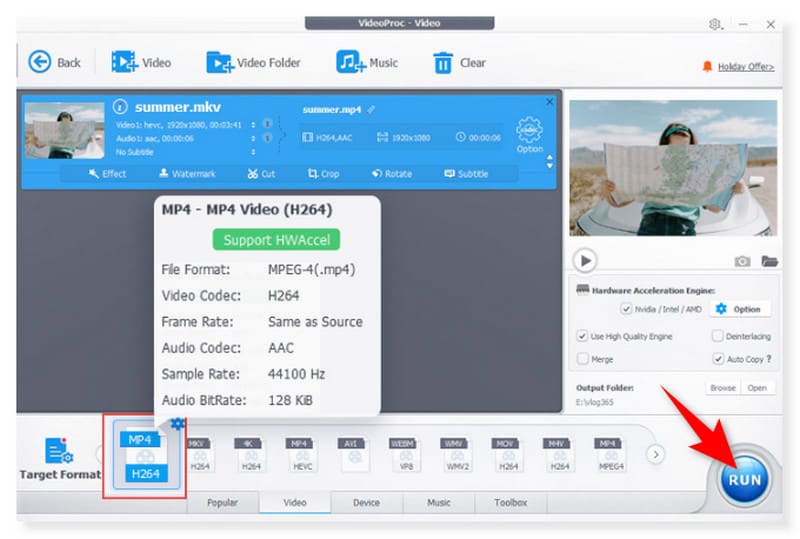This screenshot has width=800, height=539.
Task: Click the right-side preview image
Action: tap(673, 168)
